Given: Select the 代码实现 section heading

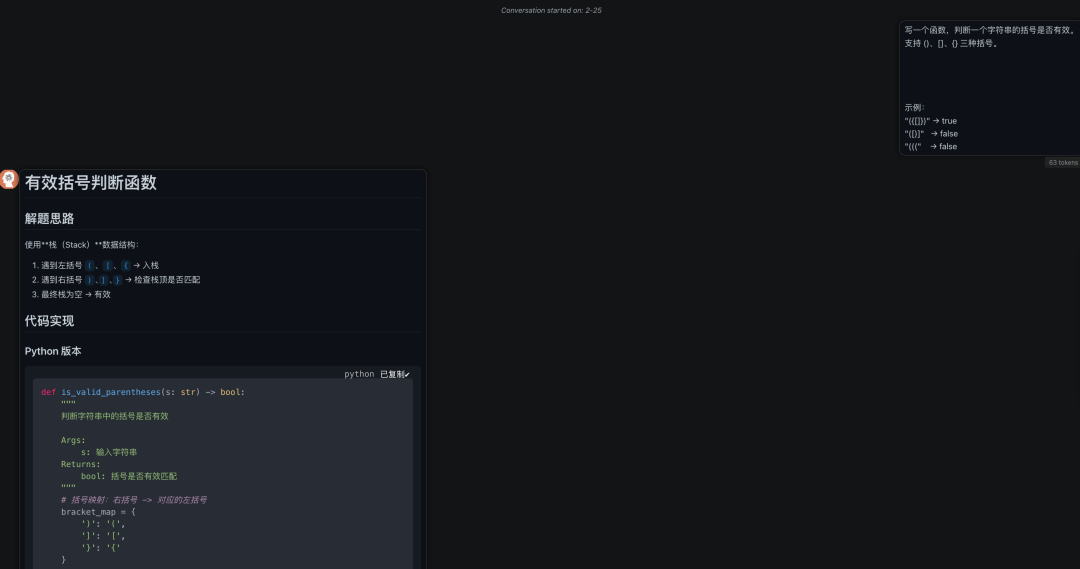Looking at the screenshot, I should [x=49, y=321].
